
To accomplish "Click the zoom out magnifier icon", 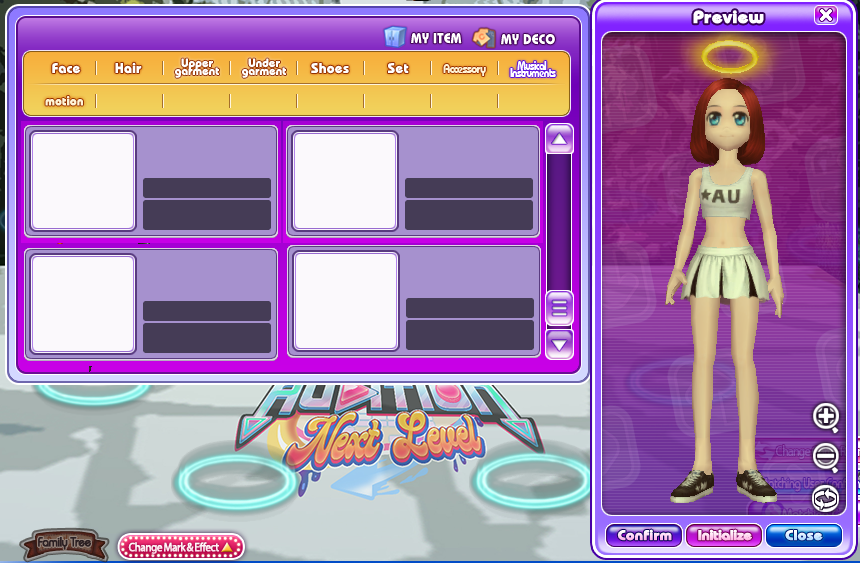I will (x=826, y=457).
